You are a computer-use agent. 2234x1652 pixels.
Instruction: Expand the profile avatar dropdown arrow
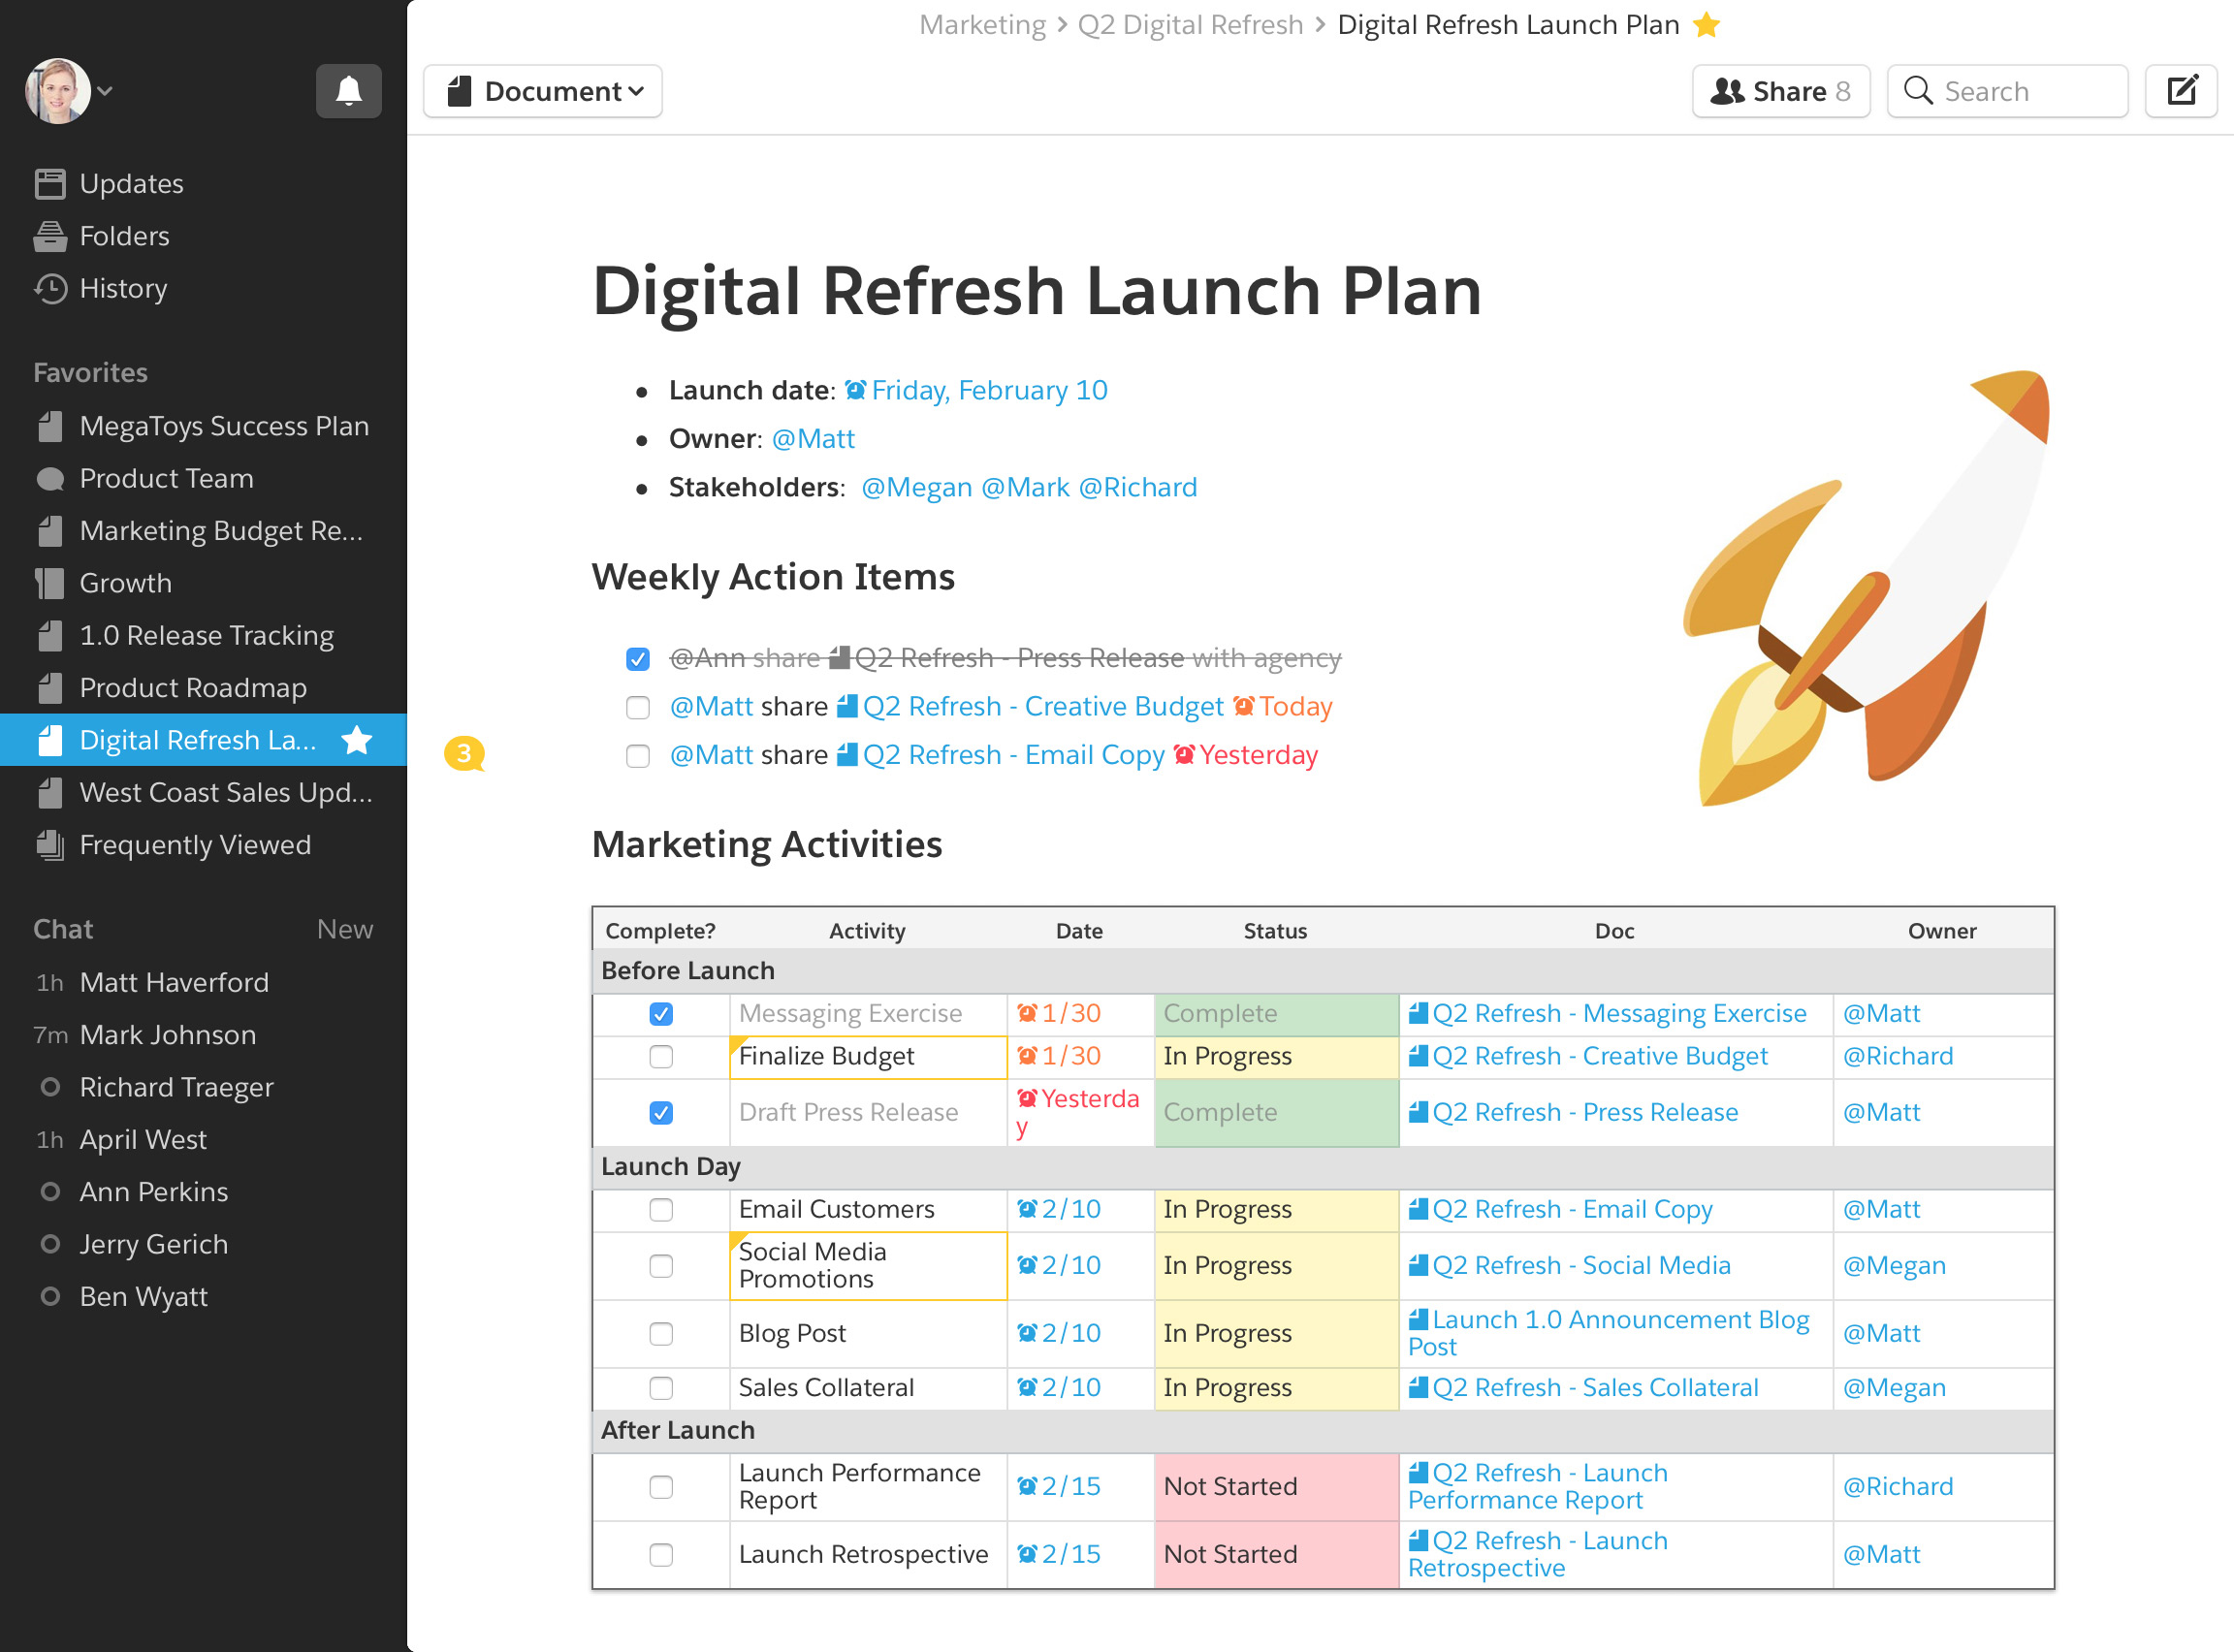coord(105,91)
